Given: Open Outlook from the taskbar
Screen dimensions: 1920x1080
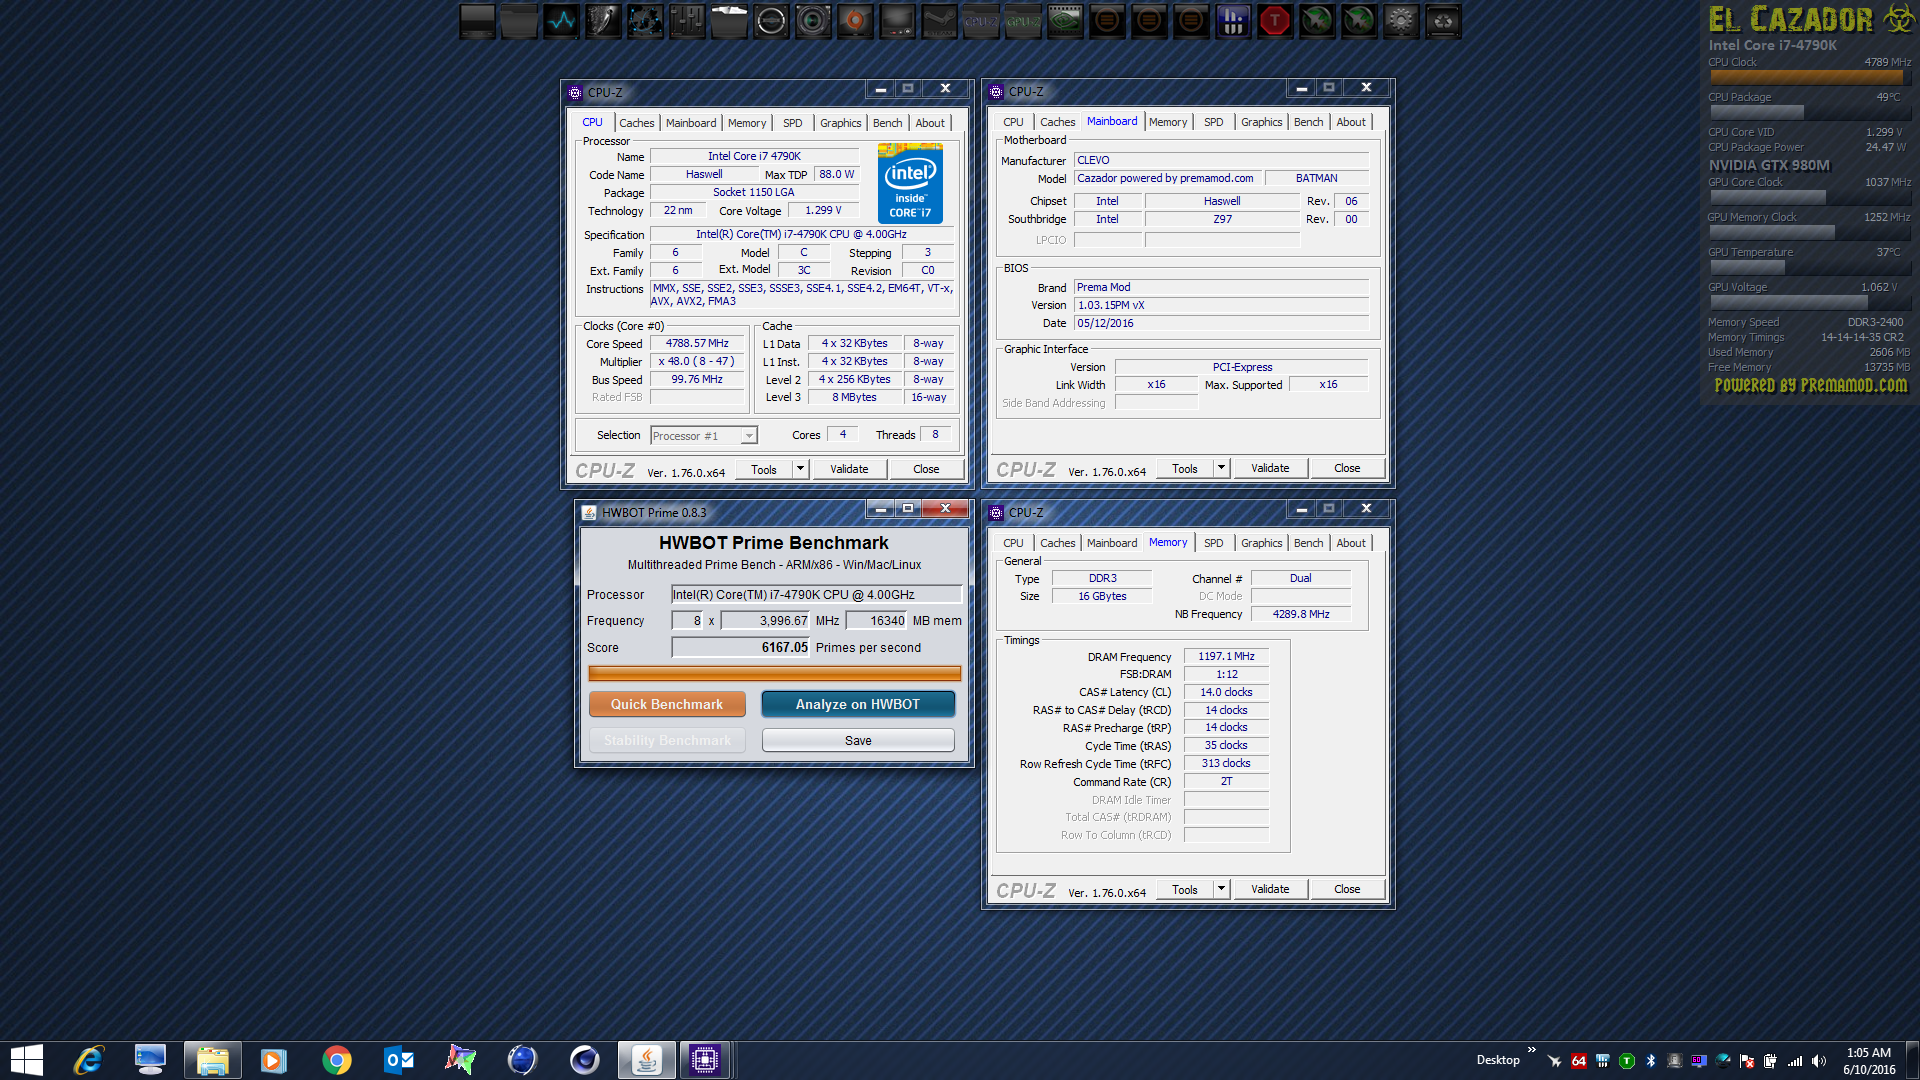Looking at the screenshot, I should (x=399, y=1060).
